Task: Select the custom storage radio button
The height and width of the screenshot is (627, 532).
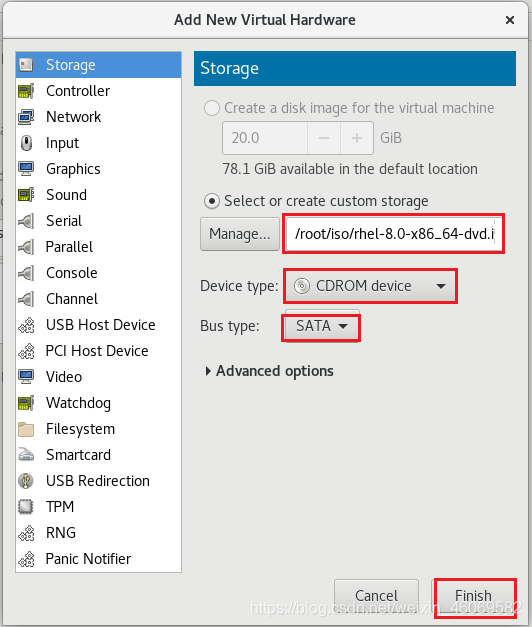Action: [x=212, y=201]
